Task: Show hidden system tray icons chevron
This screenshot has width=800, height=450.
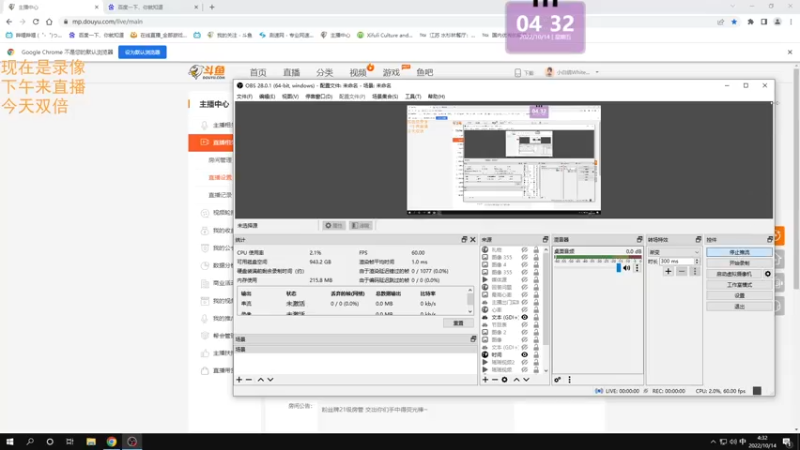Action: 713,442
